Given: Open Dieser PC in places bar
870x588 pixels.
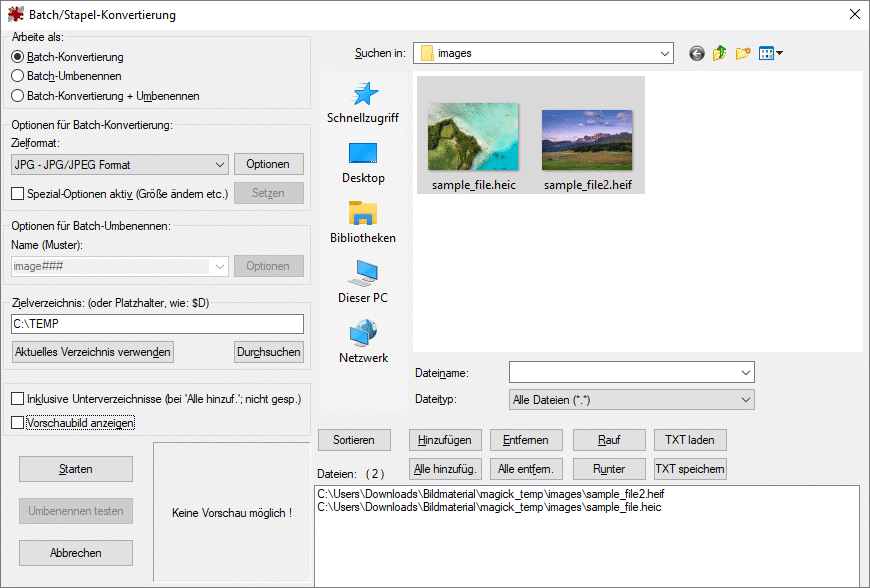Looking at the screenshot, I should 363,273.
